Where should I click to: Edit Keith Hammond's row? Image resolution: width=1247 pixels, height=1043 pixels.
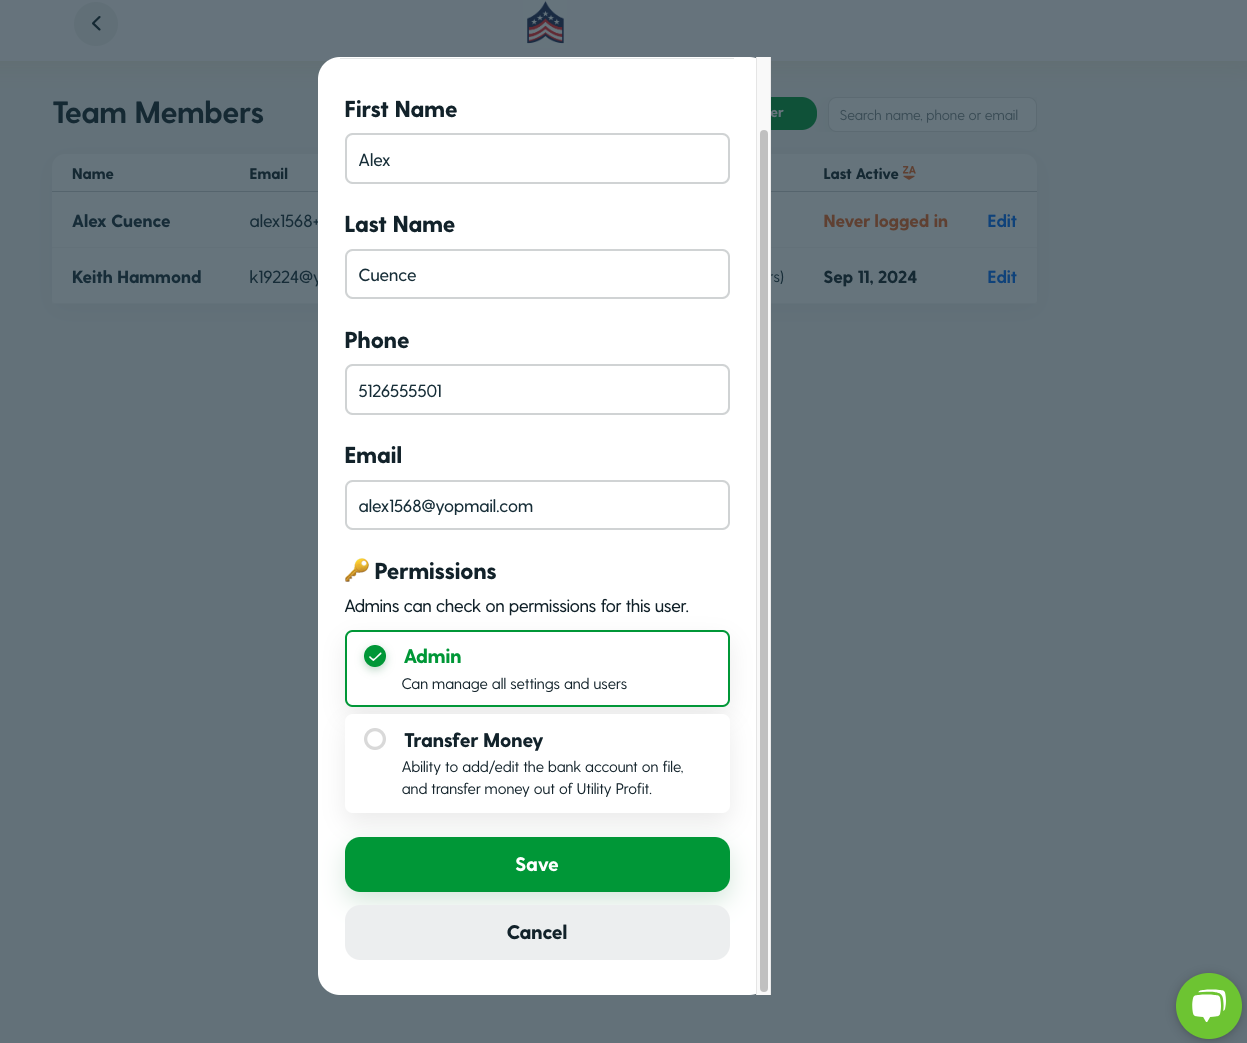(1001, 277)
